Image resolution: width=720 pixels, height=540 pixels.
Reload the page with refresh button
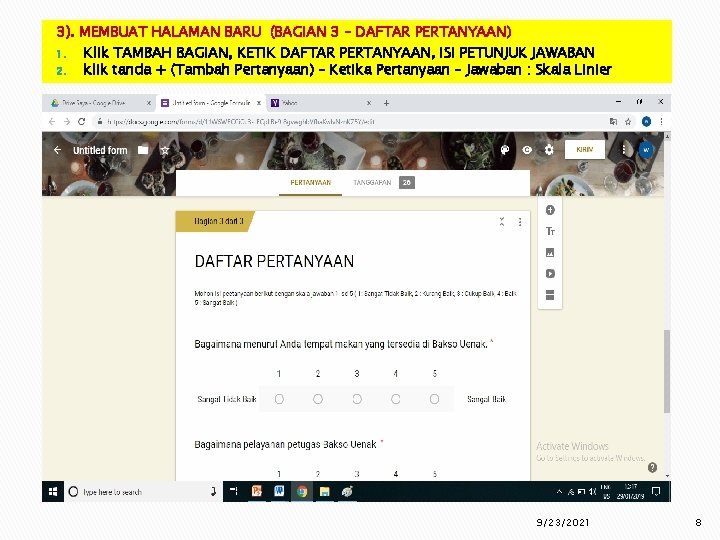pos(82,122)
